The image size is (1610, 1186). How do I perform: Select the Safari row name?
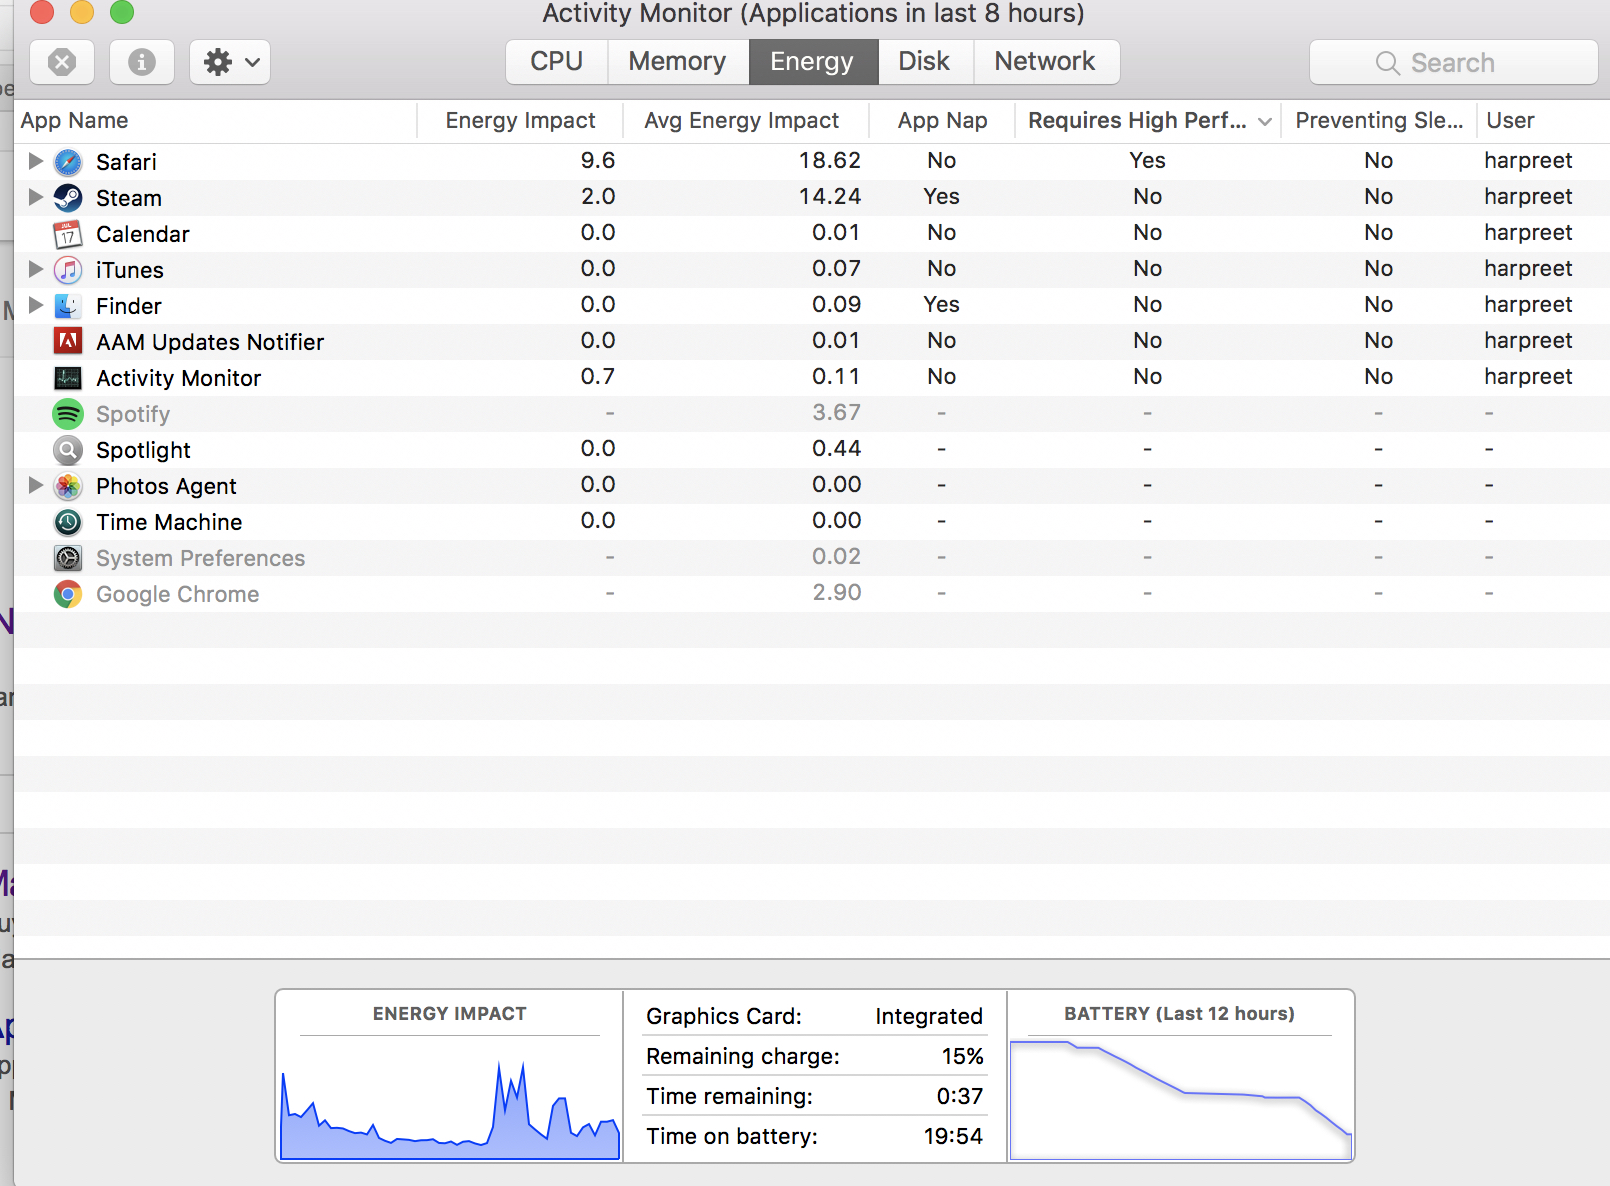[126, 162]
